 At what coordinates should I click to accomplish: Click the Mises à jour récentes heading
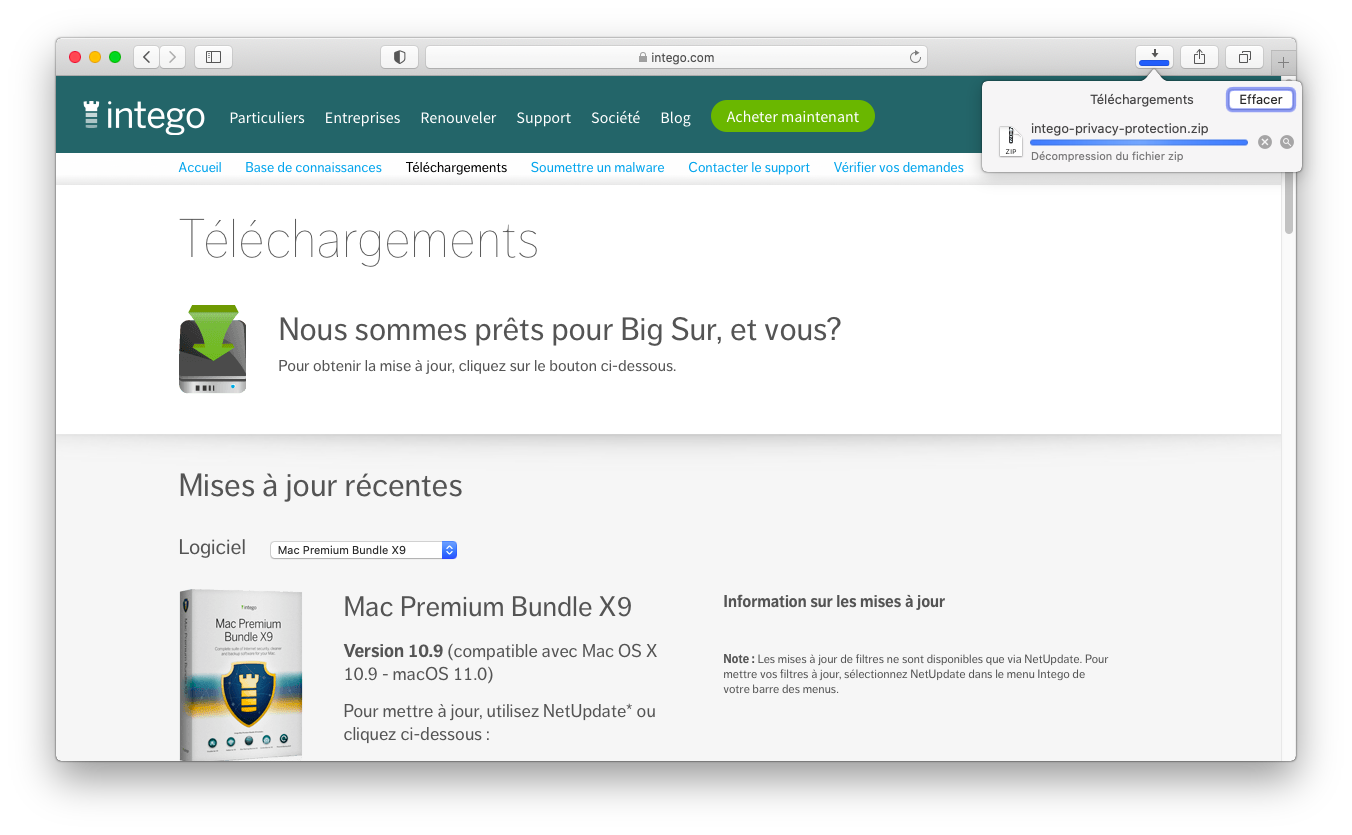tap(320, 486)
